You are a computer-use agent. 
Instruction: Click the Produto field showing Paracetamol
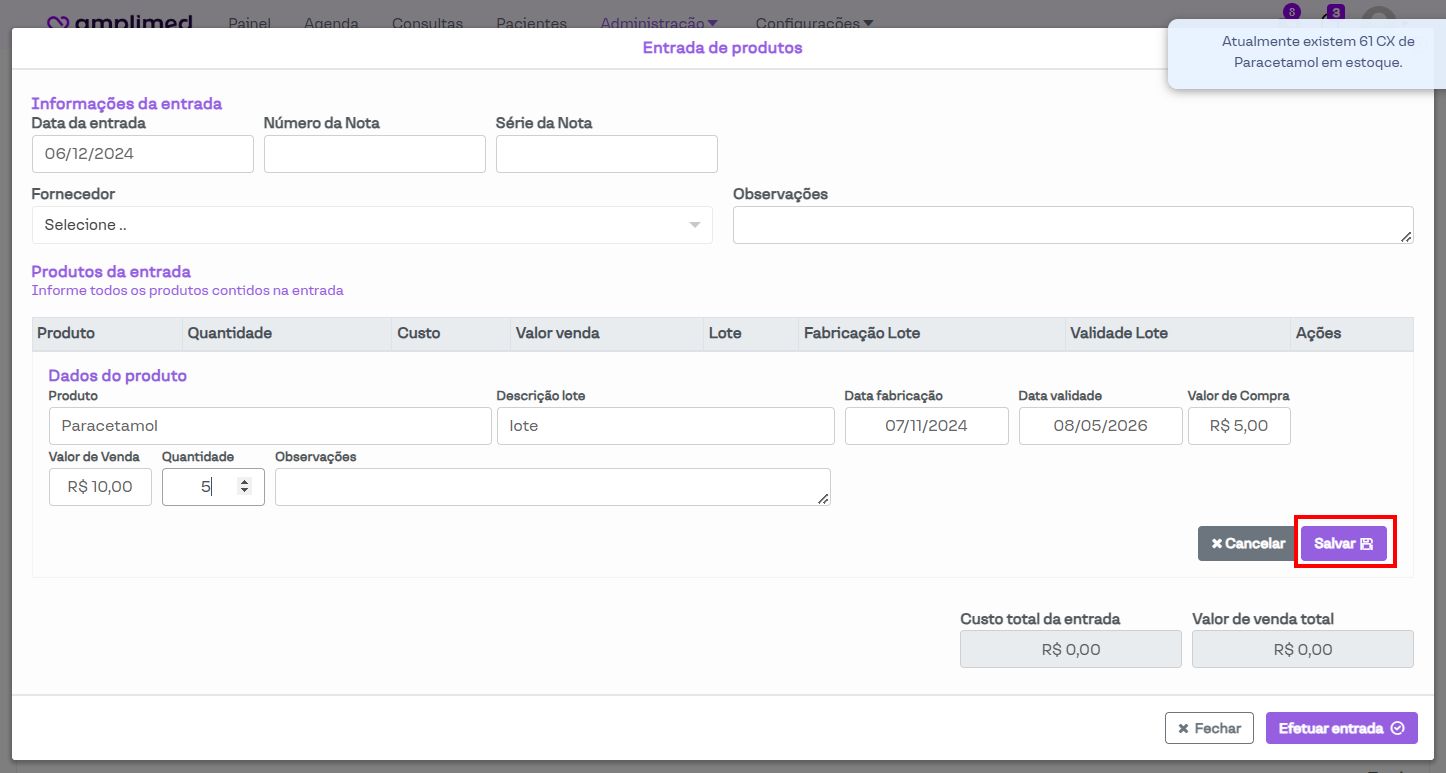(x=269, y=426)
